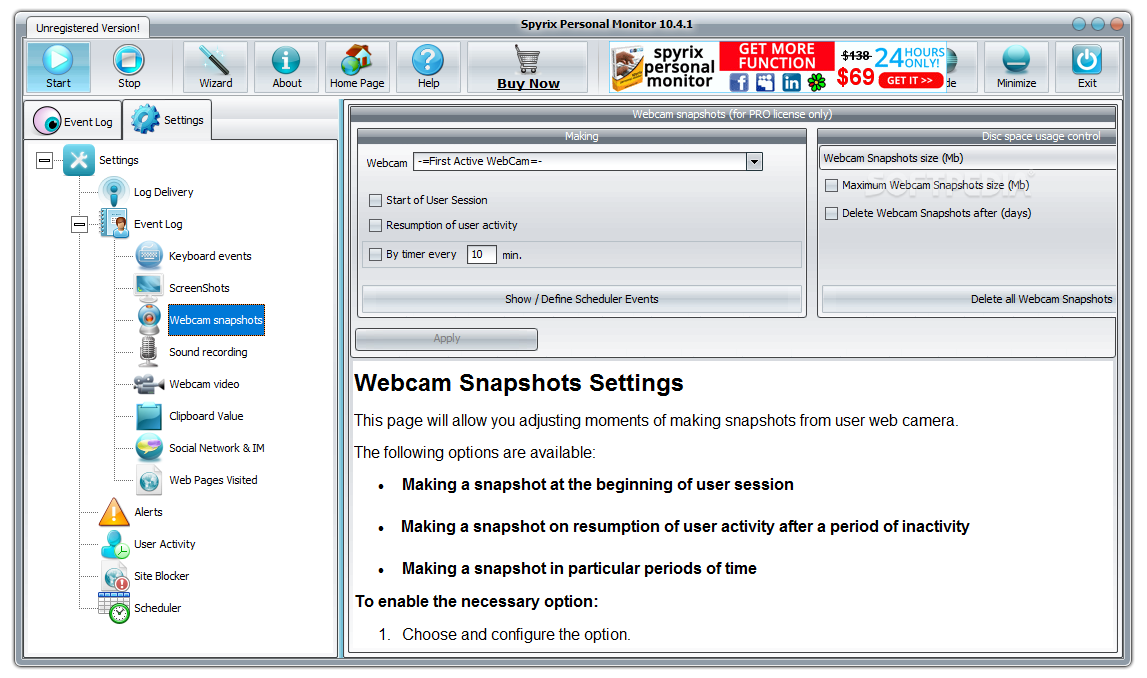This screenshot has height=678, width=1147.
Task: Click the Webcam combo box text field
Action: click(580, 162)
